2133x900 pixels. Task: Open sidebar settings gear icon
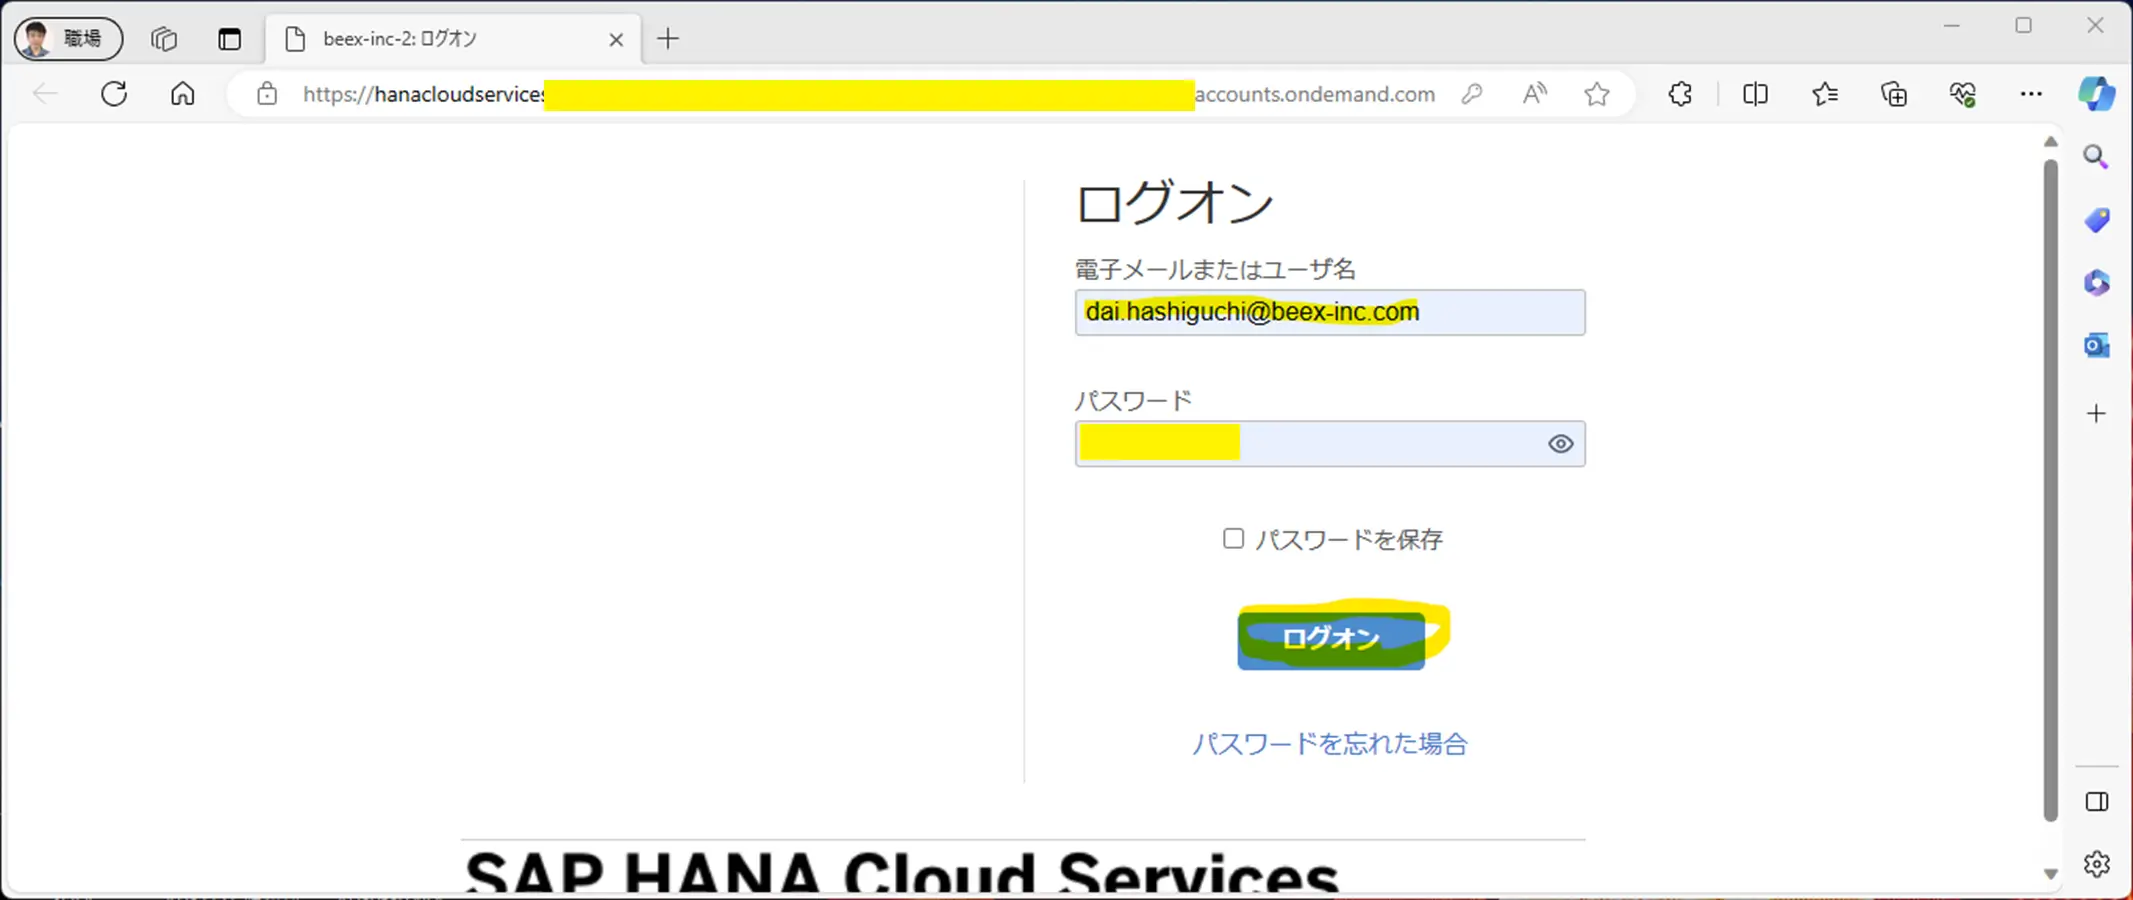(x=2097, y=864)
